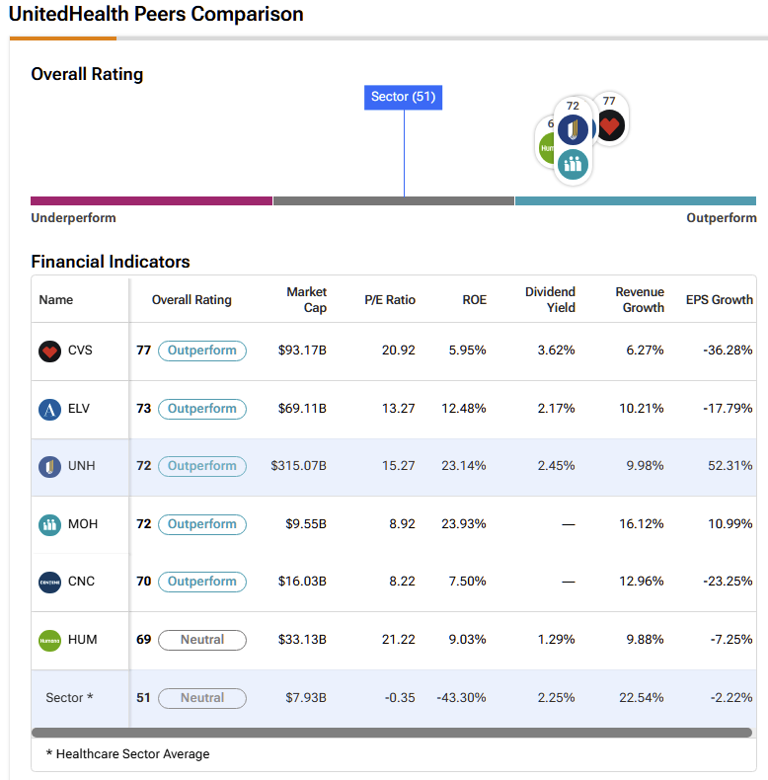Click the HUM ticker name
768x780 pixels.
click(83, 639)
